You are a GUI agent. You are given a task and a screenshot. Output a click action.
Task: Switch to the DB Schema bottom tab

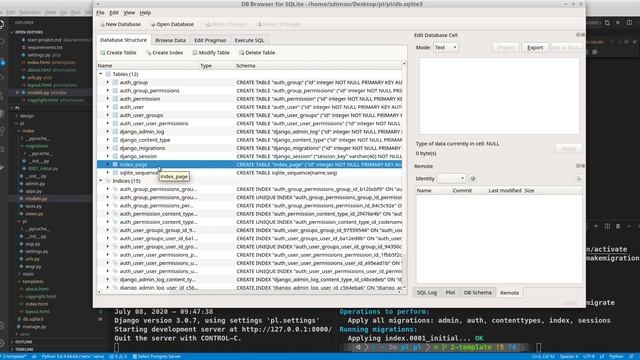point(478,293)
